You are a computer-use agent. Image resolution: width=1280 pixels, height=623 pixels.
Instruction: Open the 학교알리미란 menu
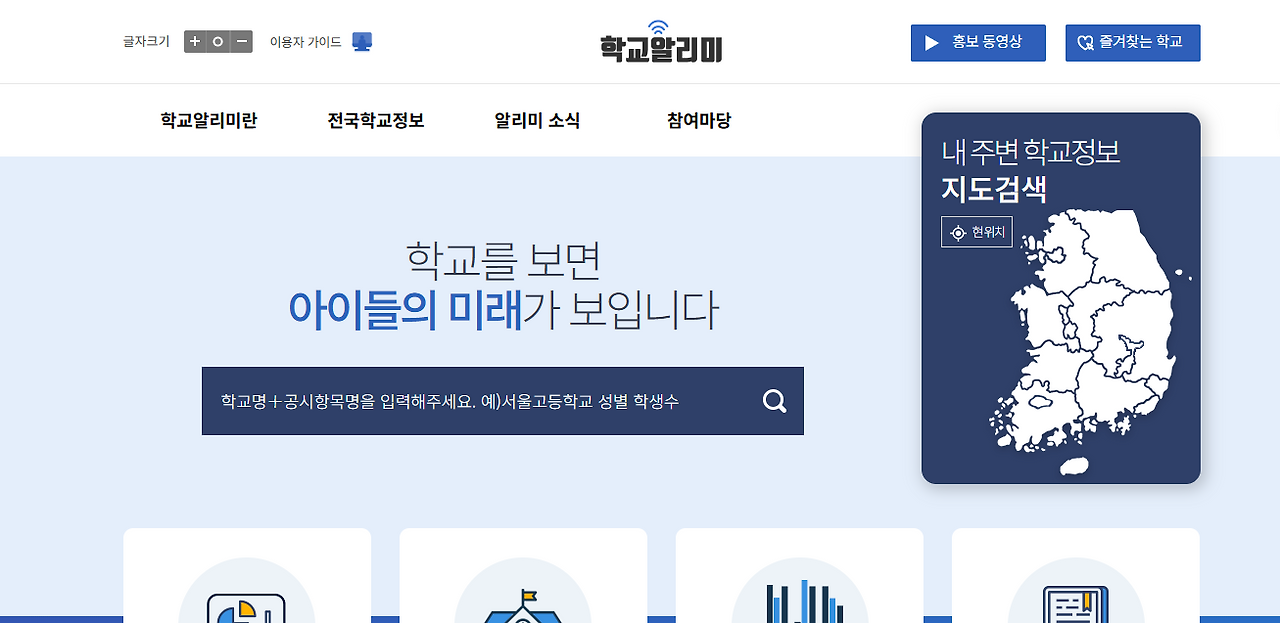click(x=207, y=120)
